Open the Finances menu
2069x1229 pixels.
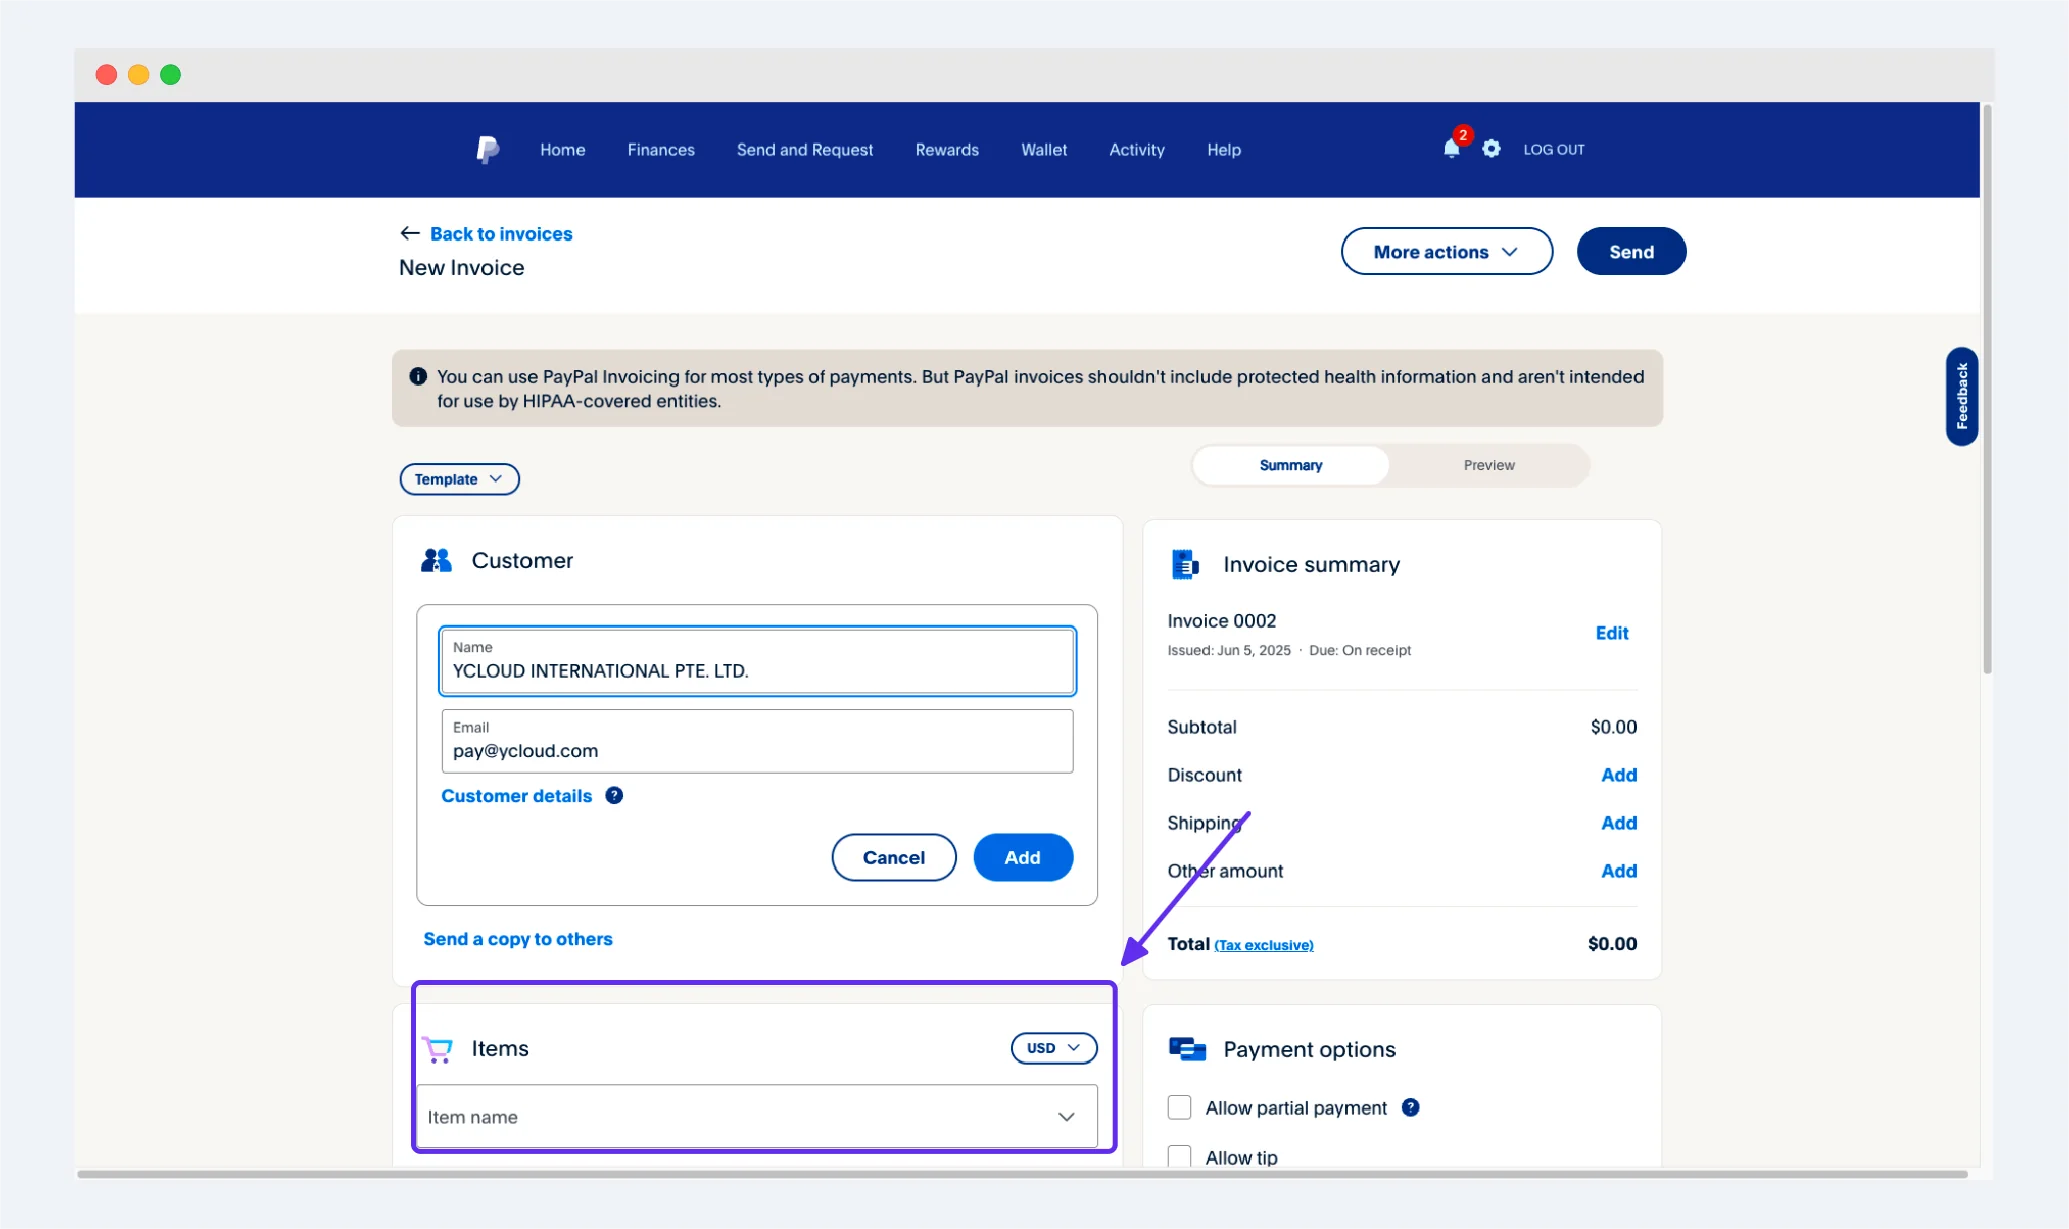661,150
